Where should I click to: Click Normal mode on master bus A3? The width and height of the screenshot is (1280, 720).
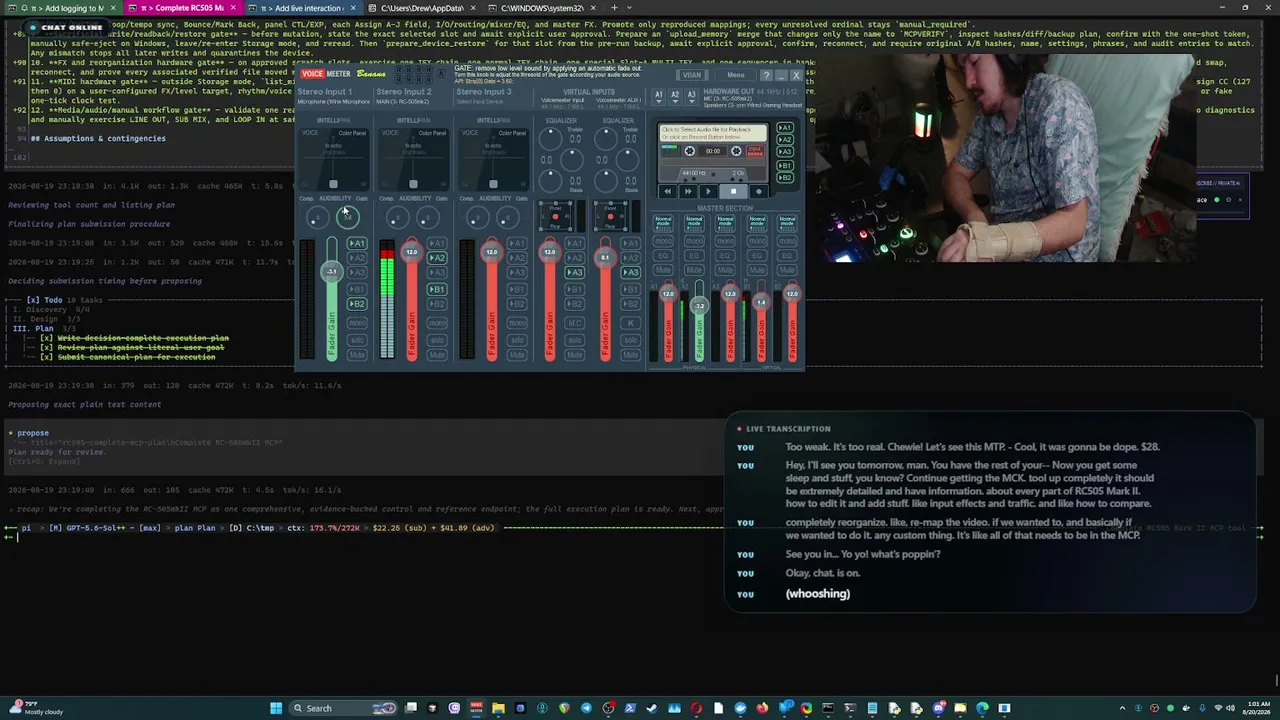[x=726, y=222]
